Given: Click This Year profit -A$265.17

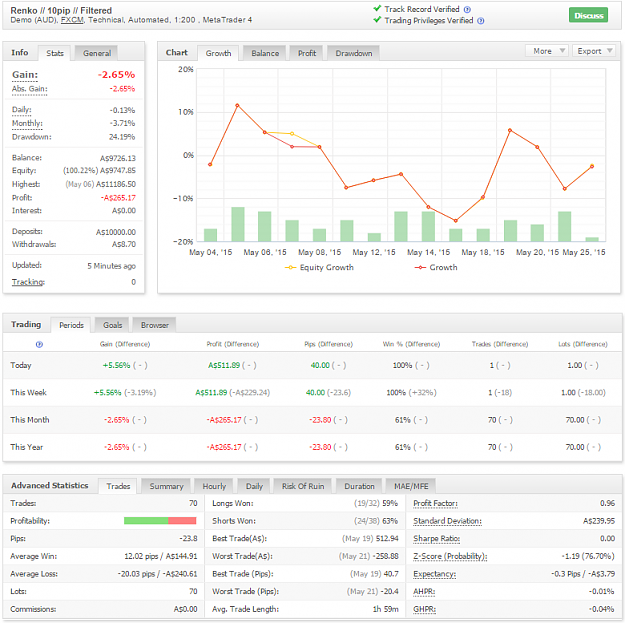Looking at the screenshot, I should click(x=224, y=447).
